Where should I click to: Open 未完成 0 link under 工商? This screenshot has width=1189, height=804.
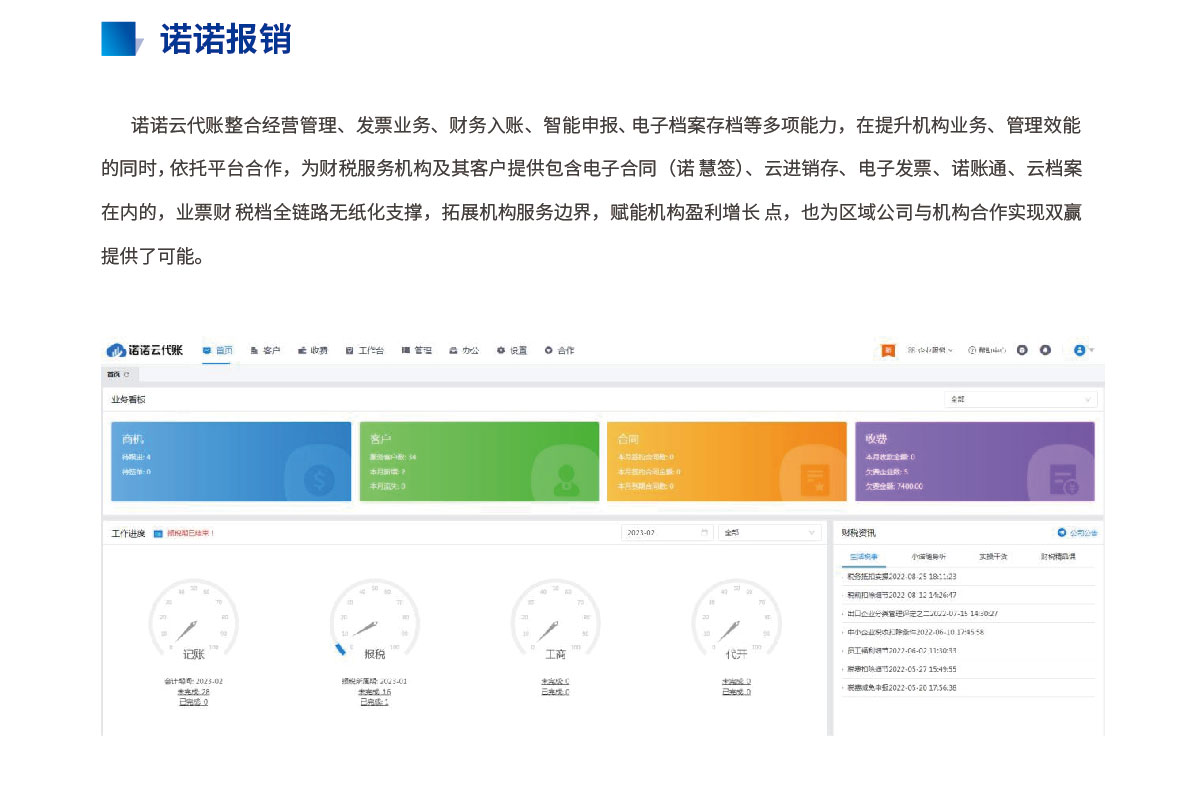click(x=555, y=681)
